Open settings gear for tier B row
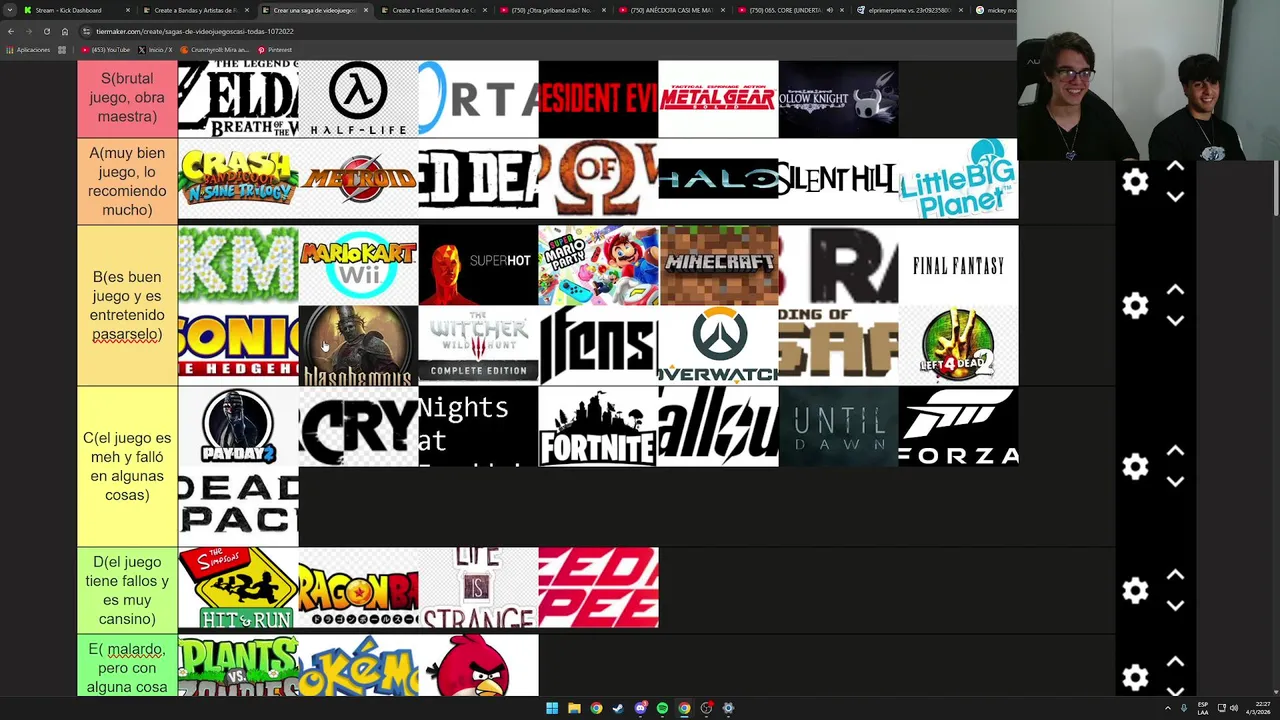This screenshot has width=1280, height=720. pos(1135,305)
